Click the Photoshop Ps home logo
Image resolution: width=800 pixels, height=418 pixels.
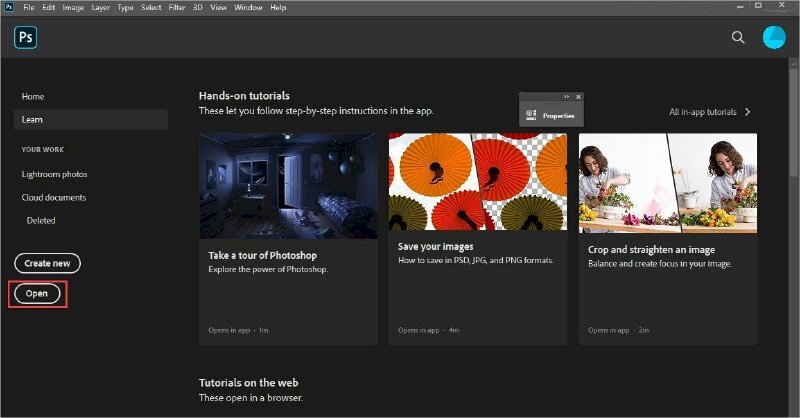point(26,37)
